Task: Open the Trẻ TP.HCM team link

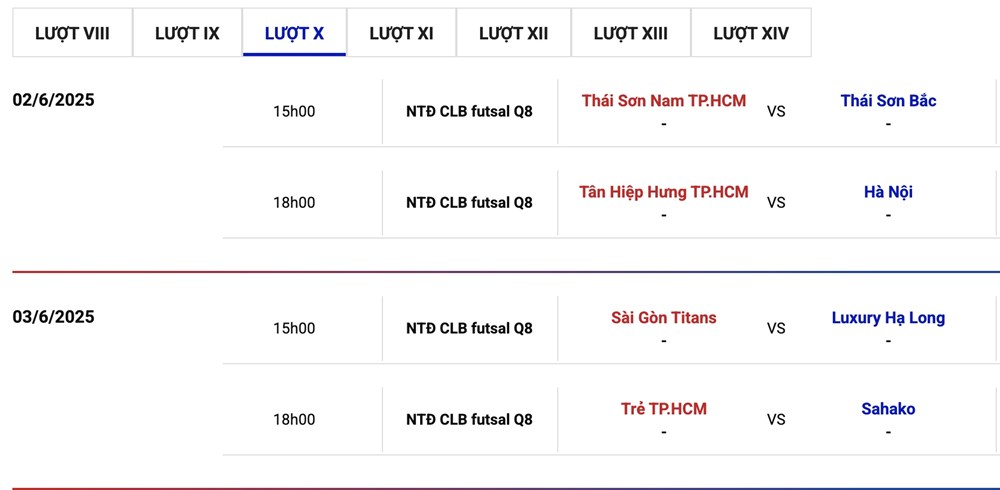Action: click(x=664, y=409)
